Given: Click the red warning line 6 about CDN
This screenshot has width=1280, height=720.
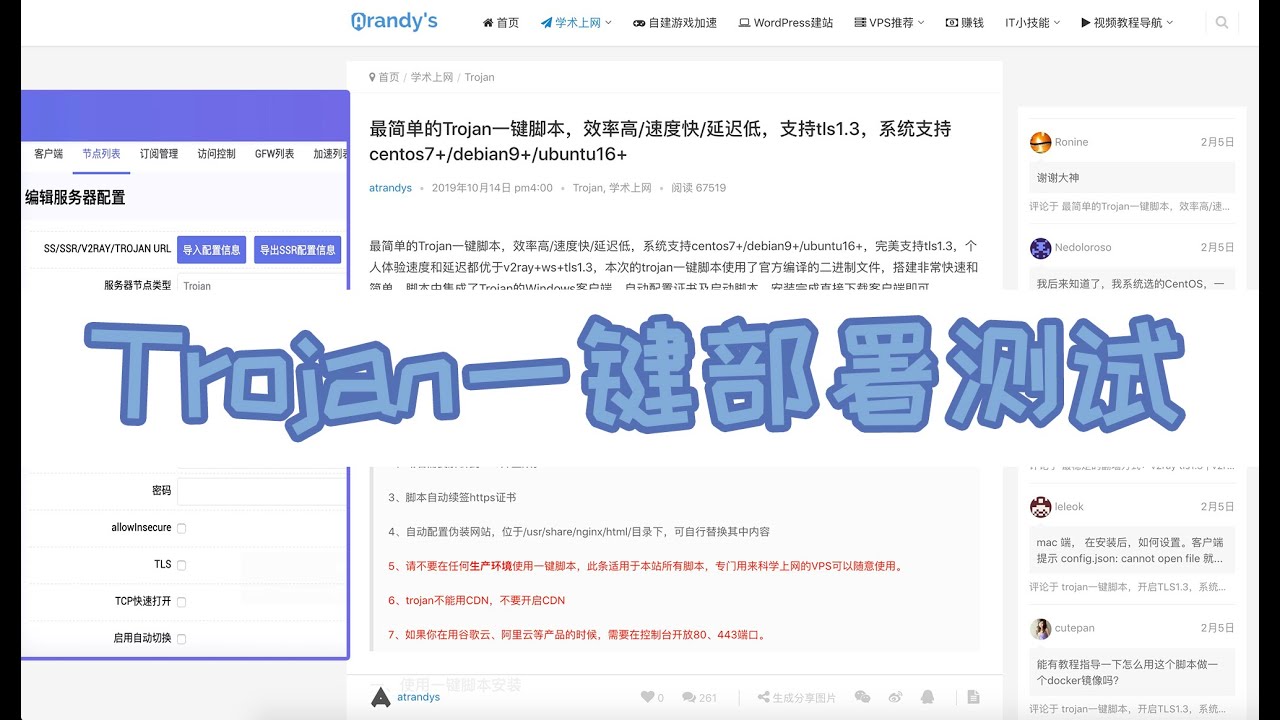Looking at the screenshot, I should (476, 601).
